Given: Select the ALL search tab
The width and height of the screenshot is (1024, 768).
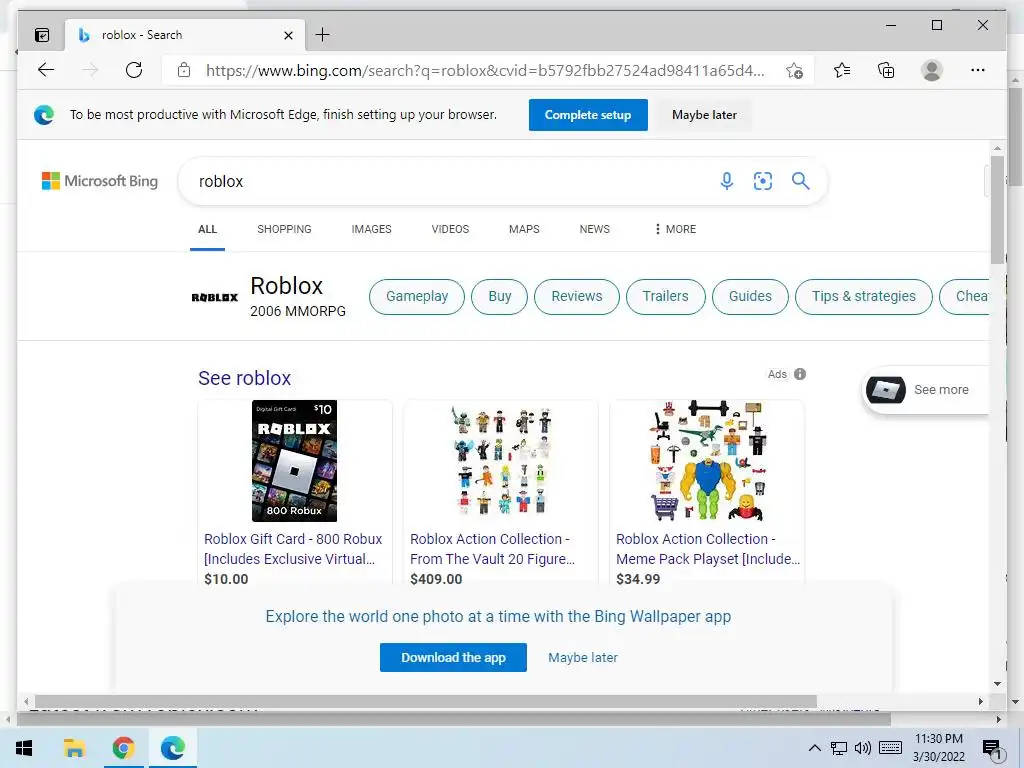Looking at the screenshot, I should (207, 229).
